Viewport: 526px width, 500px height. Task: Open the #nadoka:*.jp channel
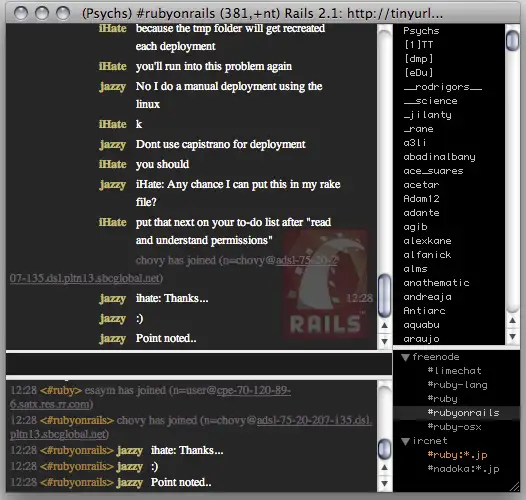(x=463, y=469)
